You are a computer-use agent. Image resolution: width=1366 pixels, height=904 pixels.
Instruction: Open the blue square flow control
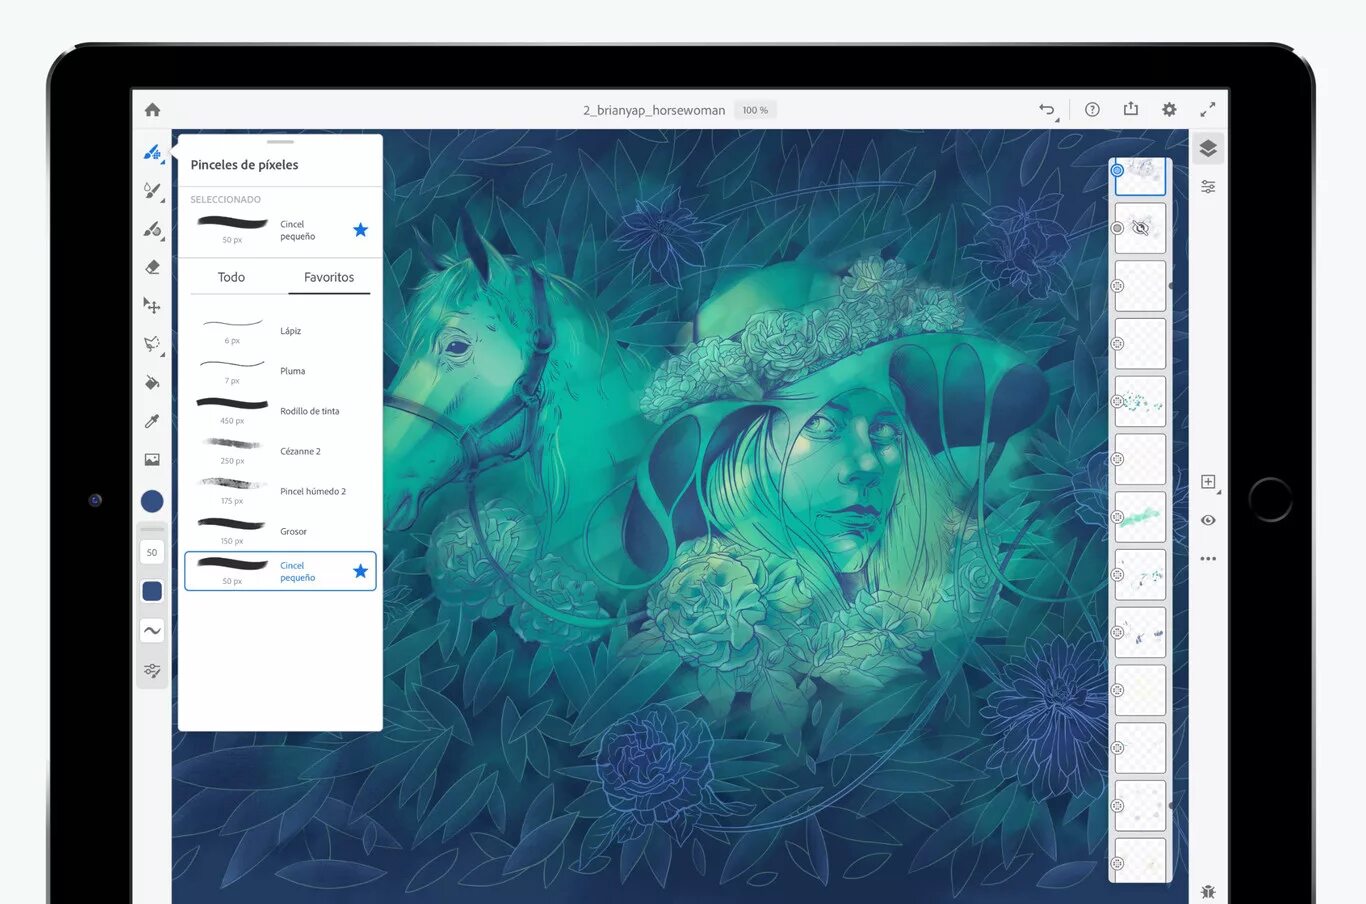click(152, 591)
